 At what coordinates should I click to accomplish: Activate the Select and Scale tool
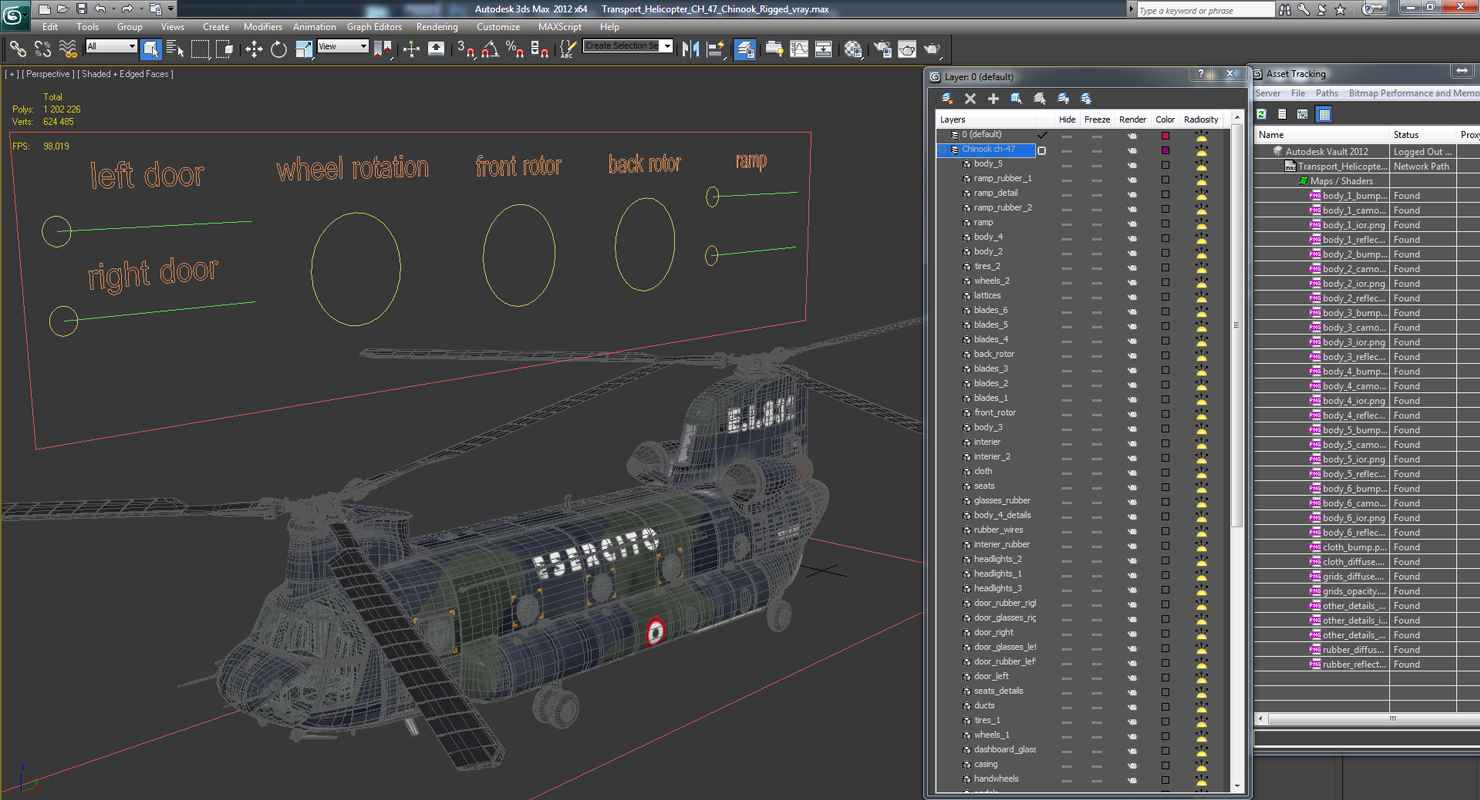[x=303, y=48]
